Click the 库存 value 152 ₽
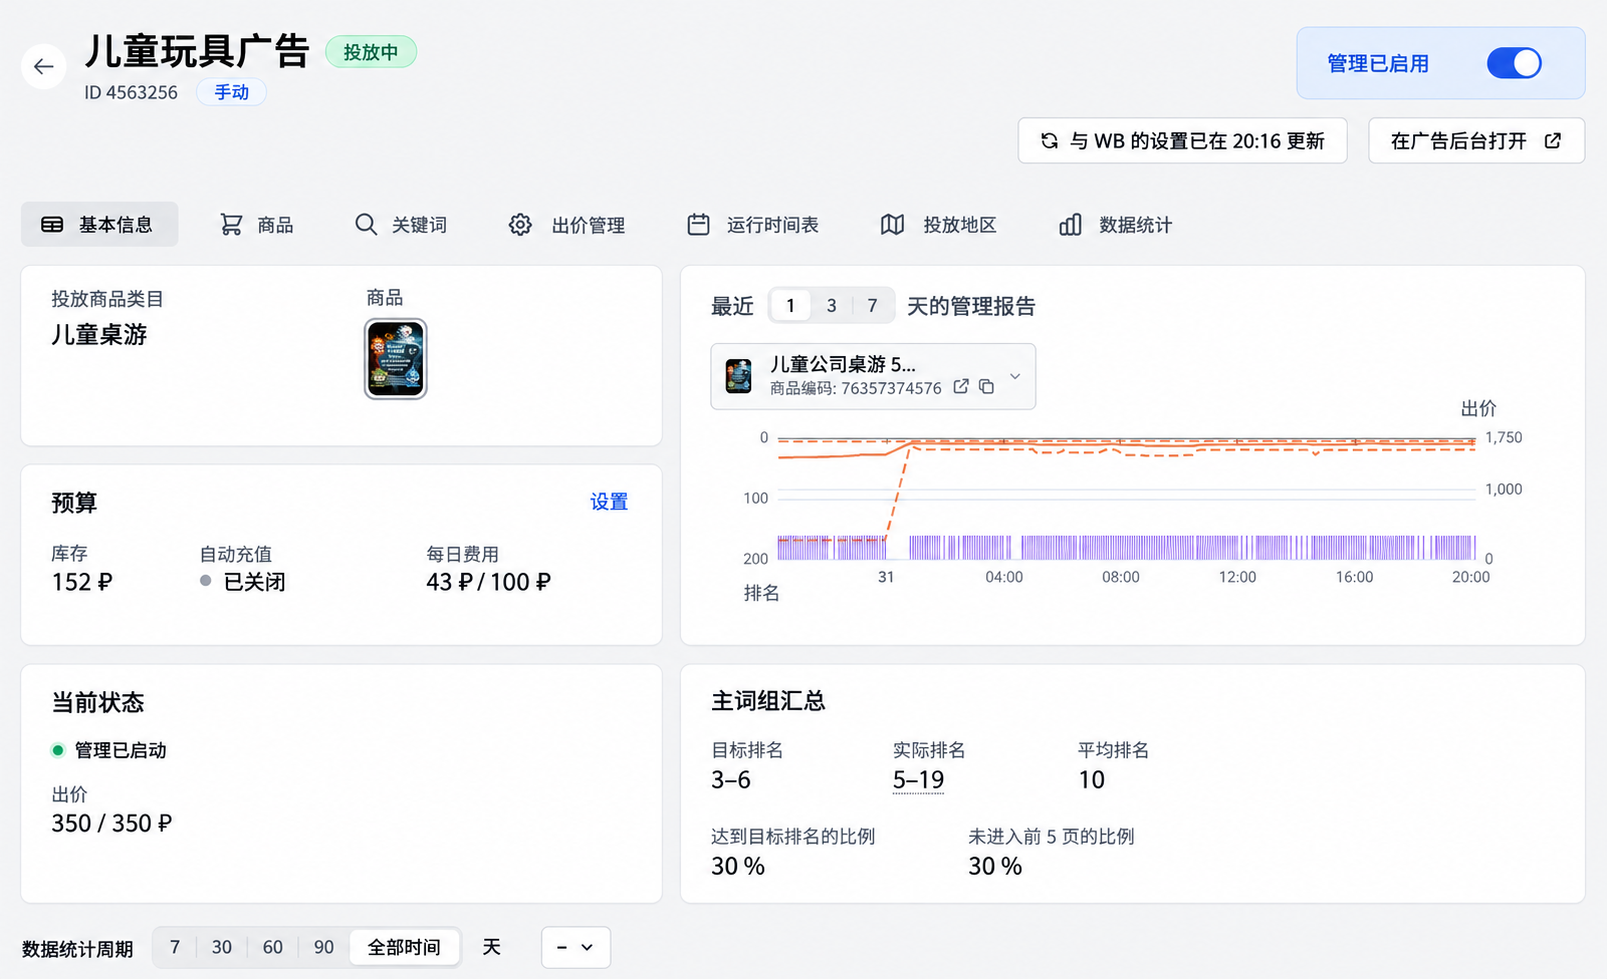Viewport: 1607px width, 979px height. pos(82,582)
